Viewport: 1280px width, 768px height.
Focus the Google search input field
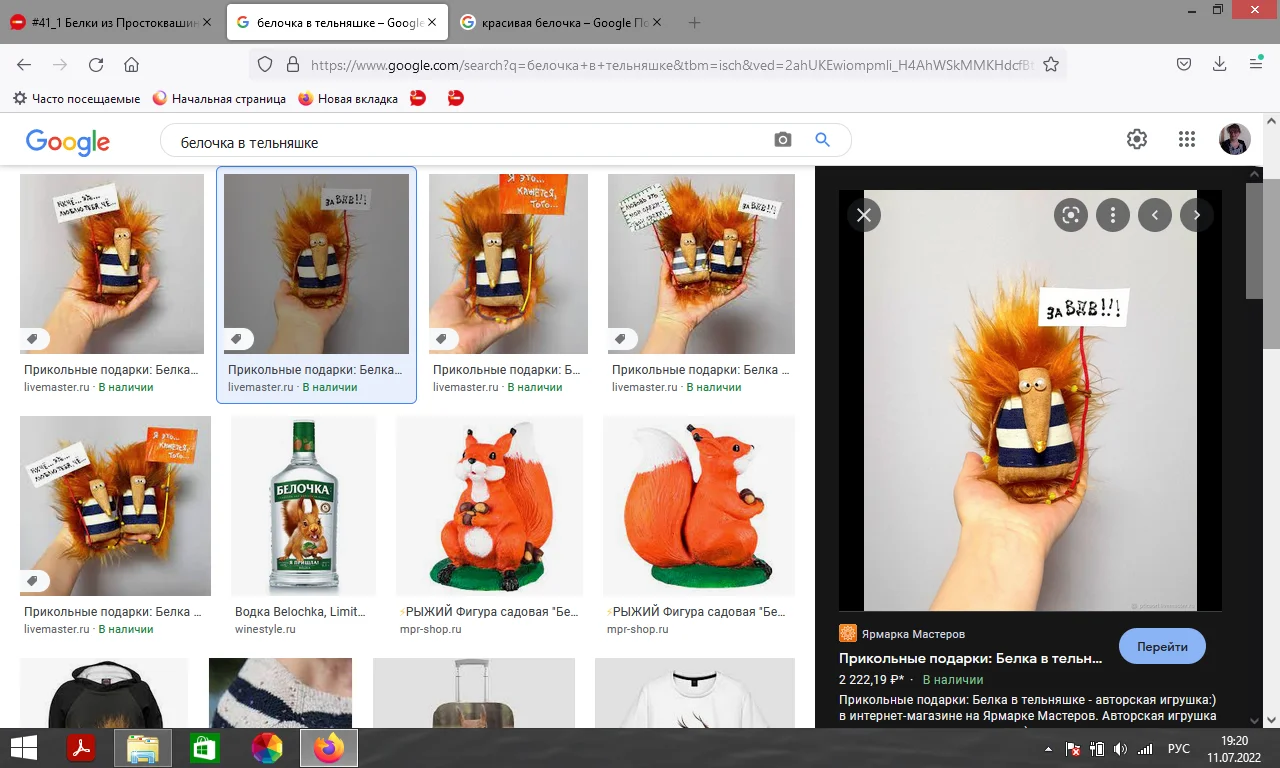(470, 142)
